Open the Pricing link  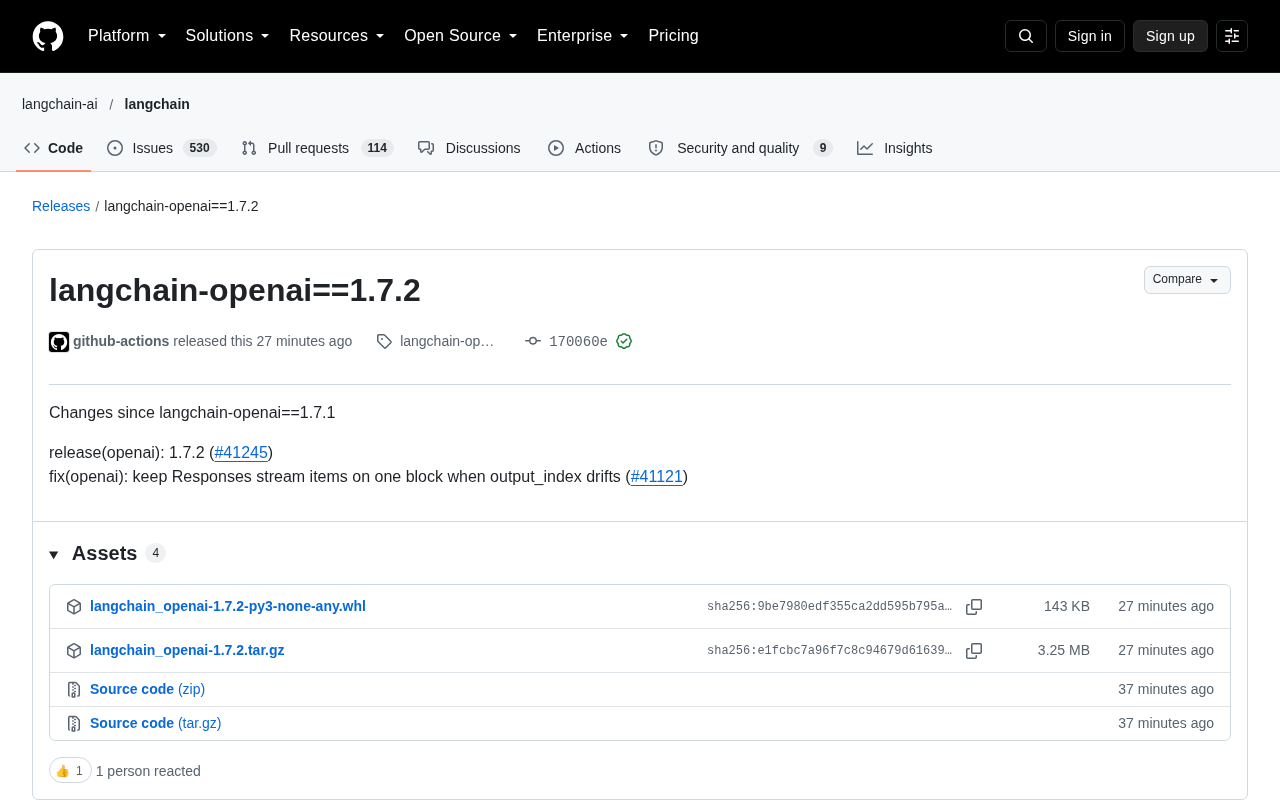[673, 36]
